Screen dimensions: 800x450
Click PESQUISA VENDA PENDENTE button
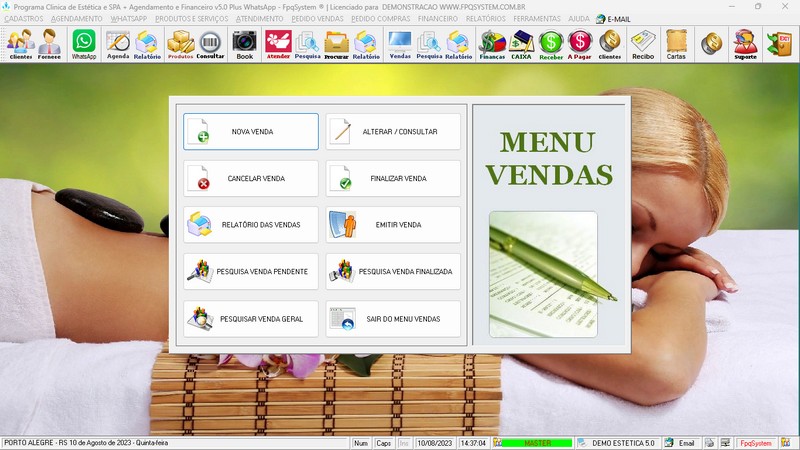tap(251, 271)
